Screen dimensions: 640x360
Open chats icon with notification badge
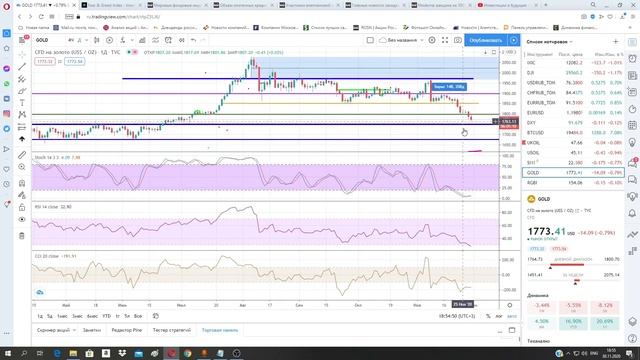632,163
